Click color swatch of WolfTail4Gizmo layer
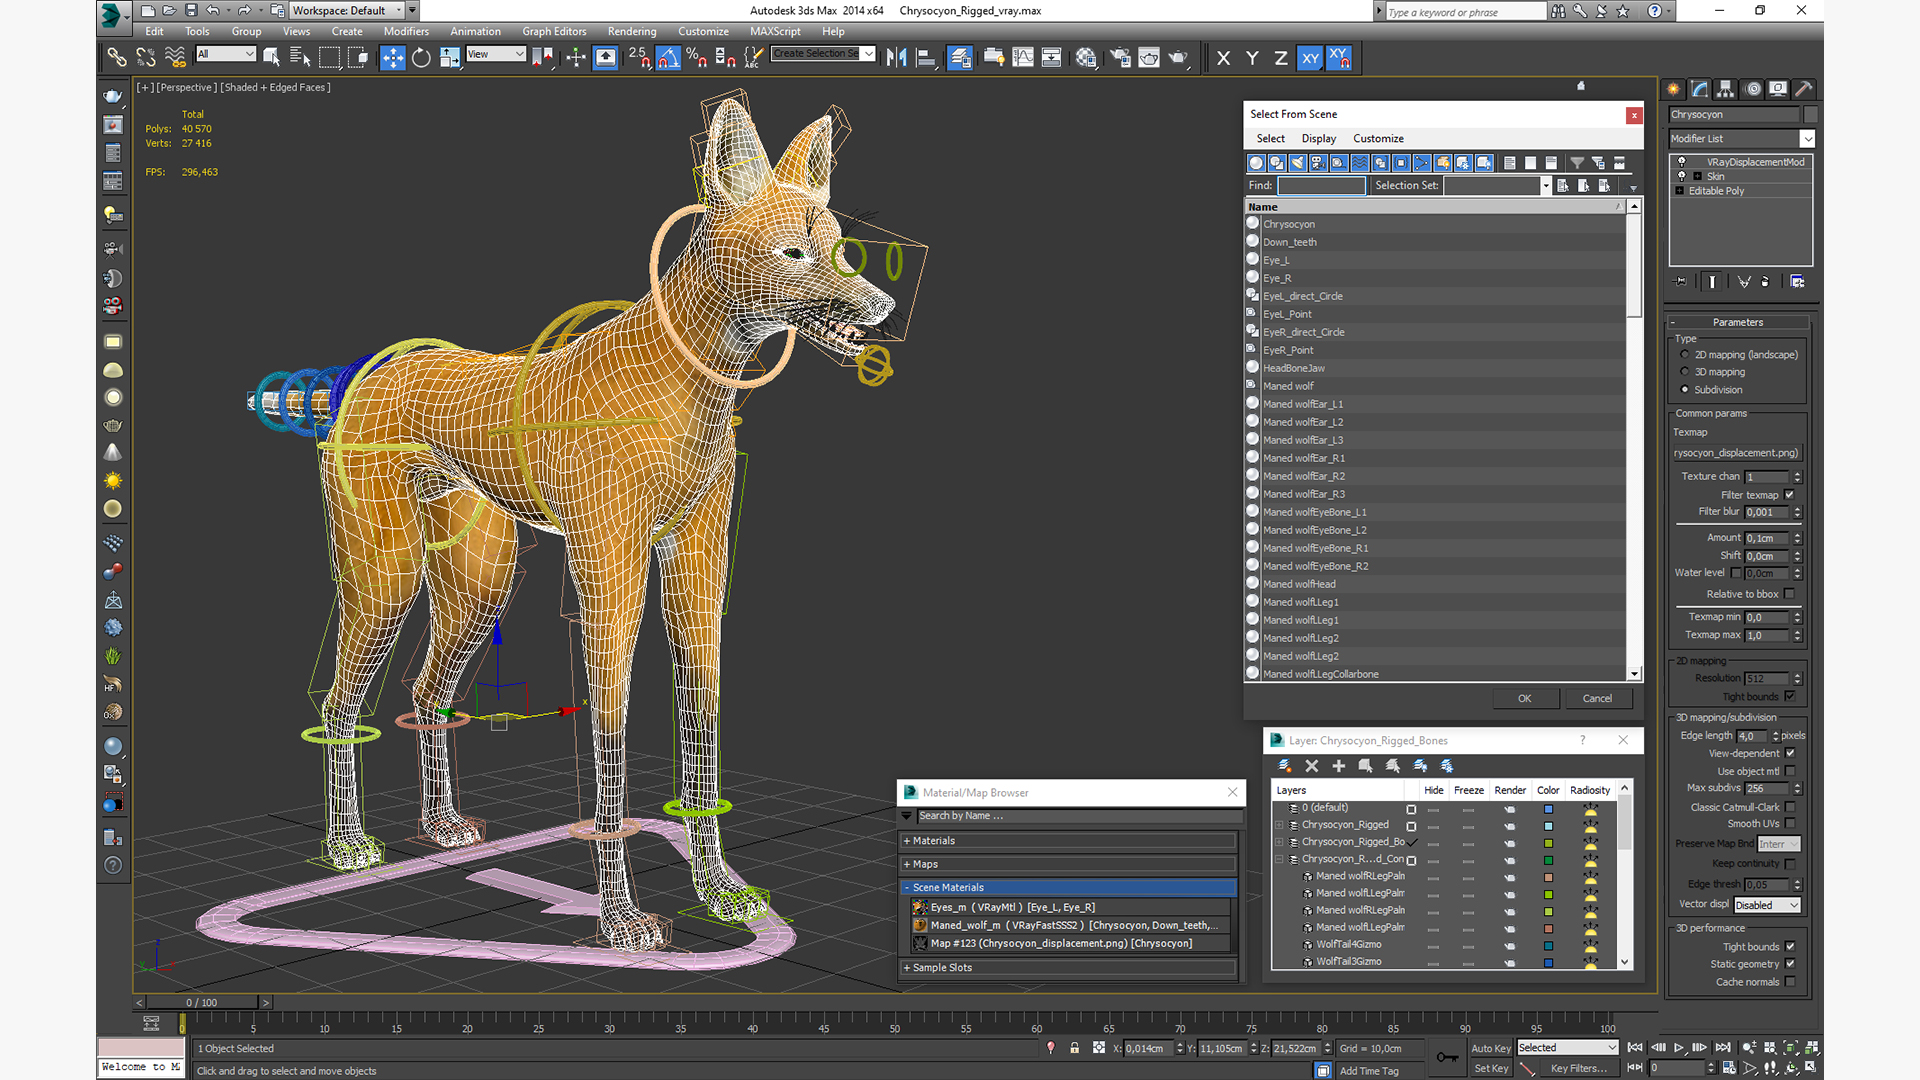The height and width of the screenshot is (1080, 1920). 1548,945
